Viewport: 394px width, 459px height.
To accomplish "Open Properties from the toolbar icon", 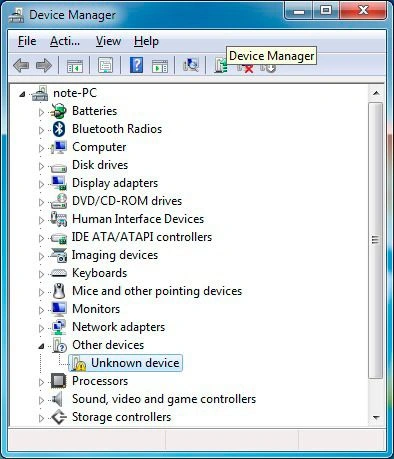I will 105,65.
